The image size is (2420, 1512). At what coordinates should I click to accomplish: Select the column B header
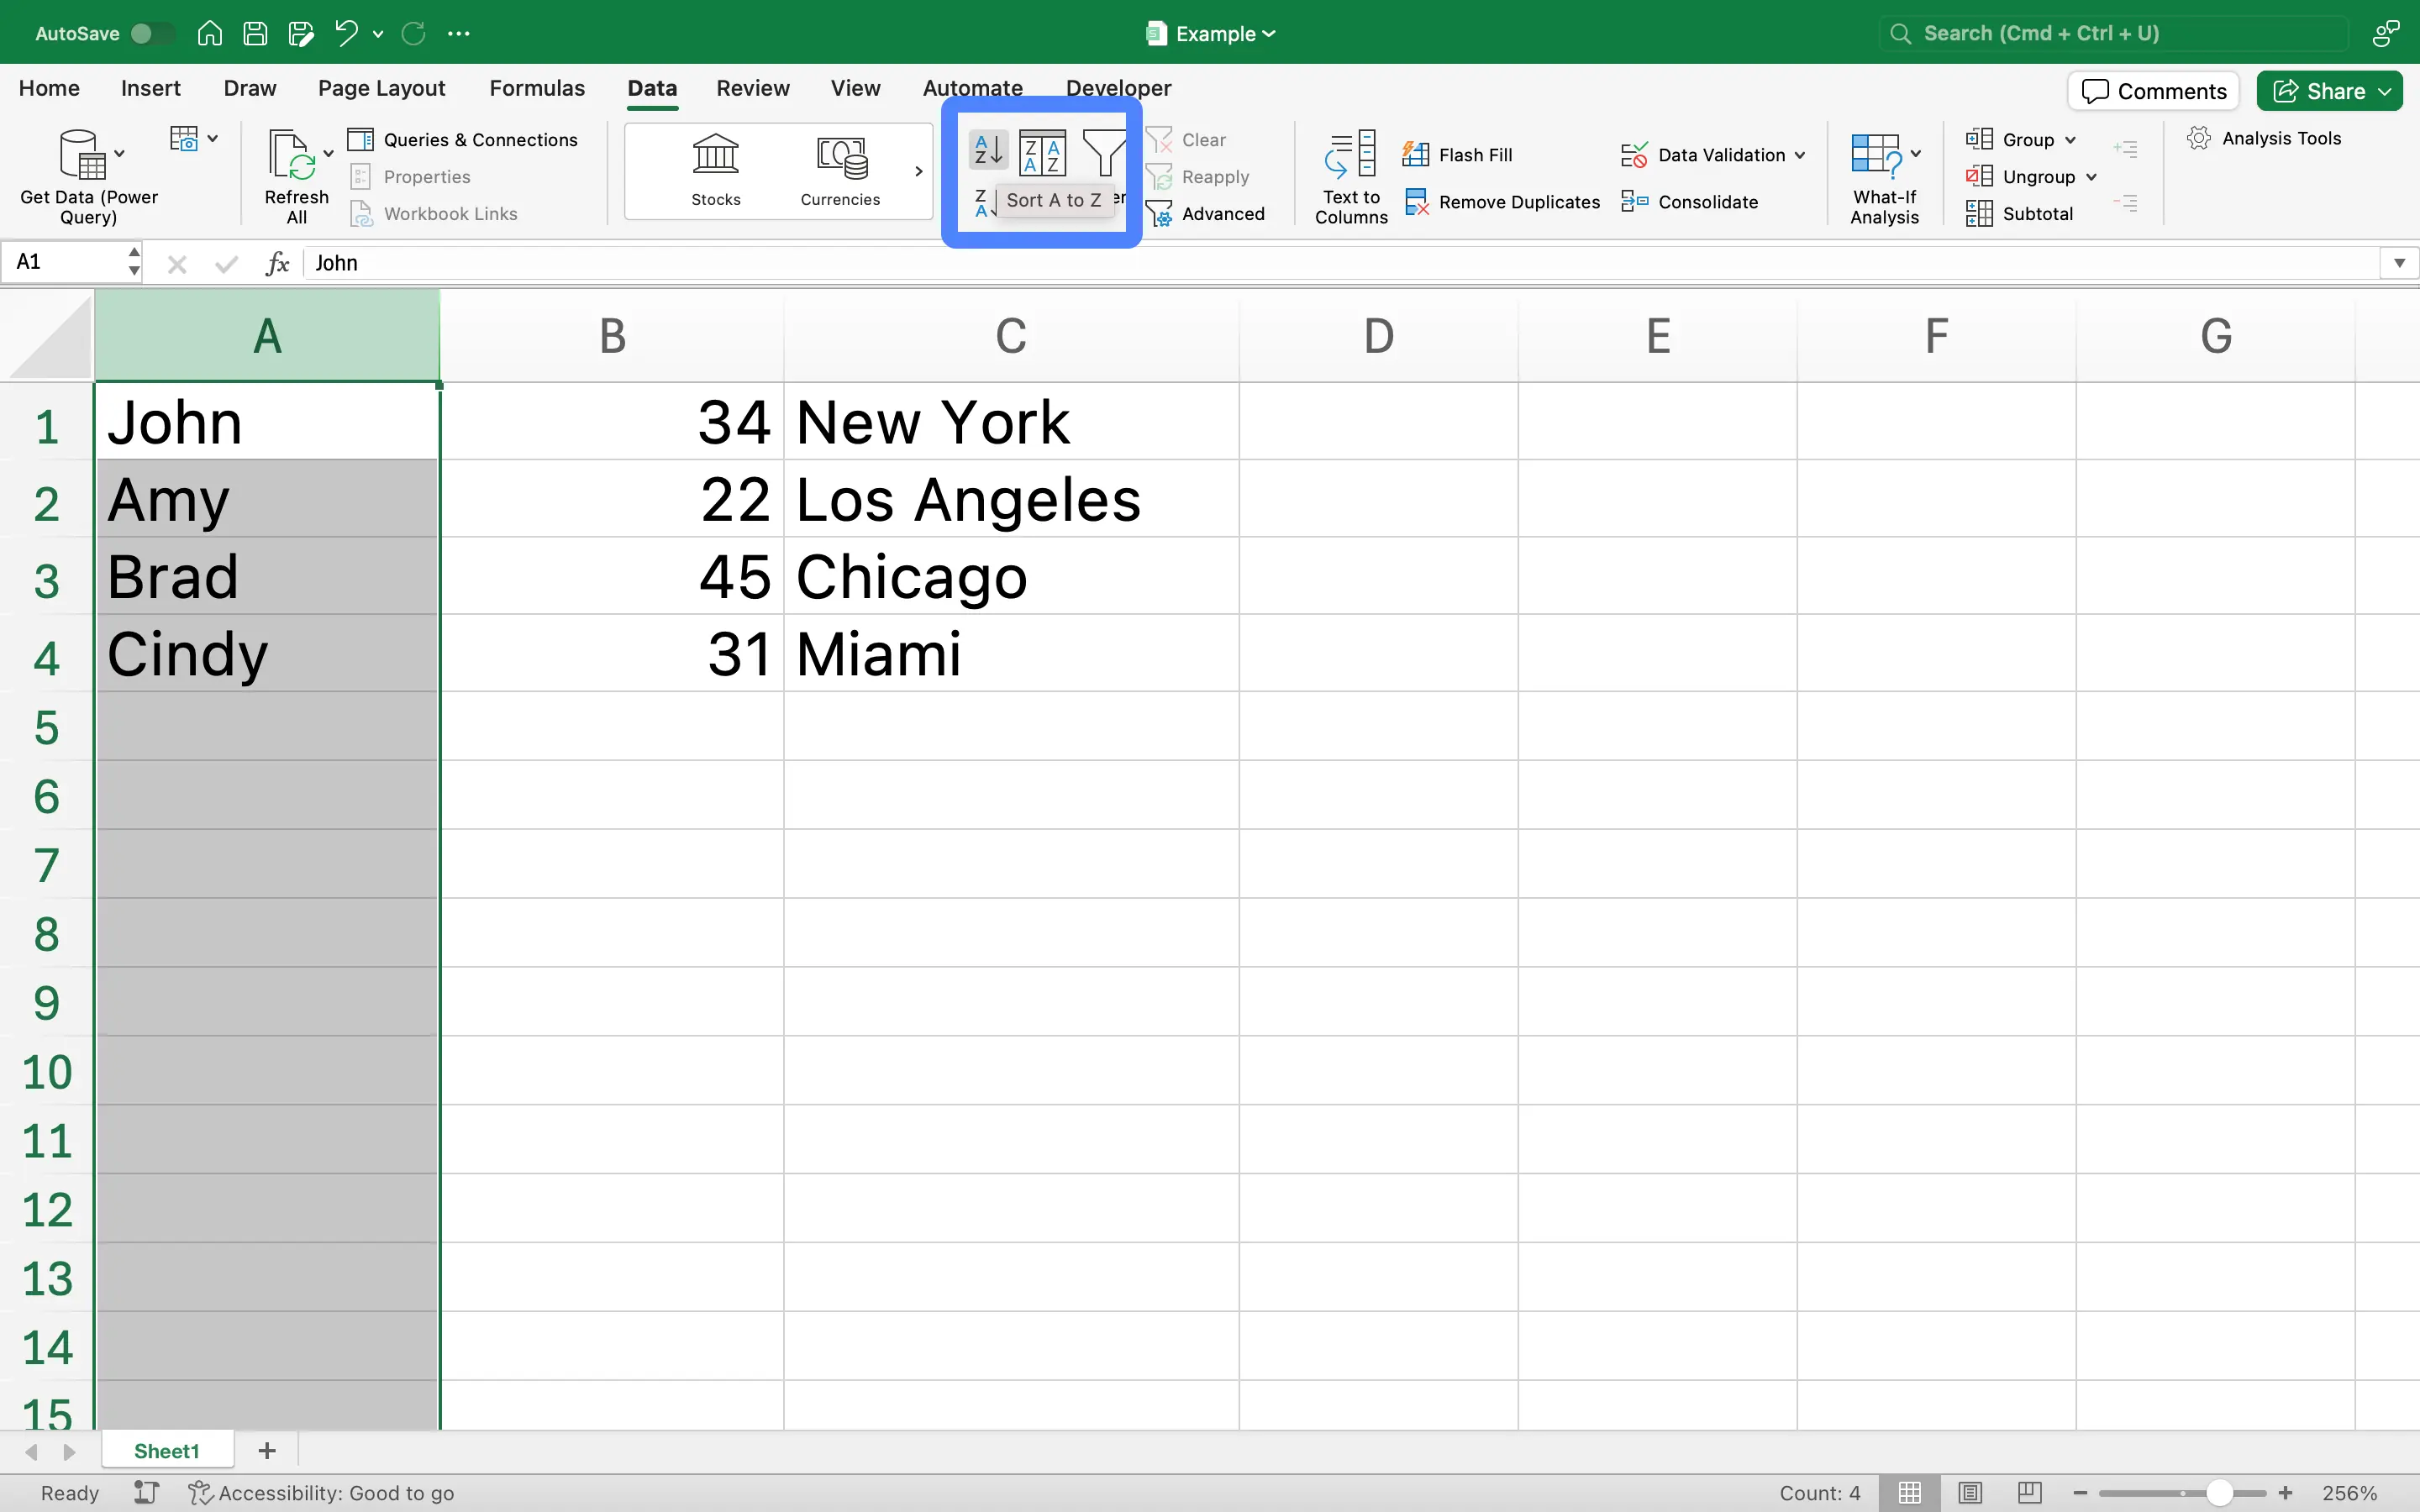click(x=612, y=335)
